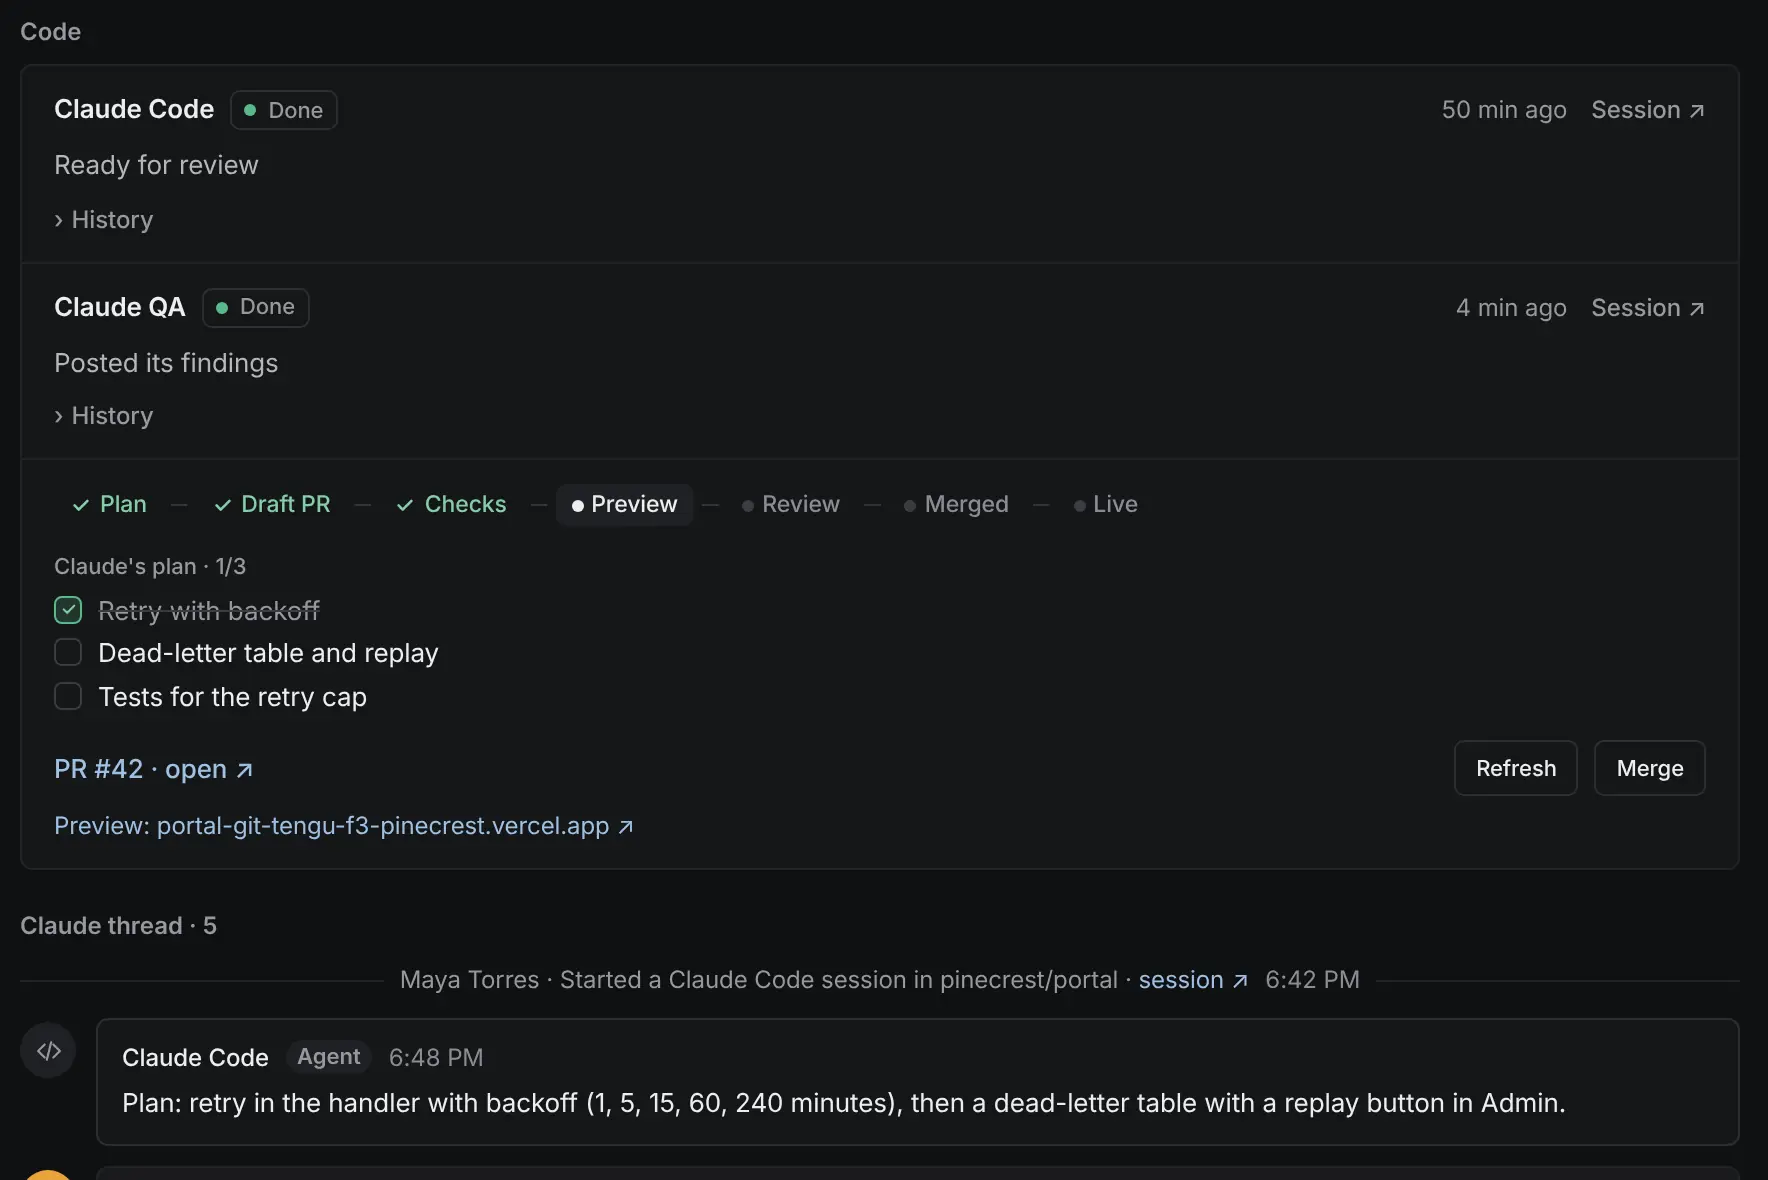The width and height of the screenshot is (1768, 1180).
Task: Click the "Claude thread · 5" heading
Action: tap(118, 926)
